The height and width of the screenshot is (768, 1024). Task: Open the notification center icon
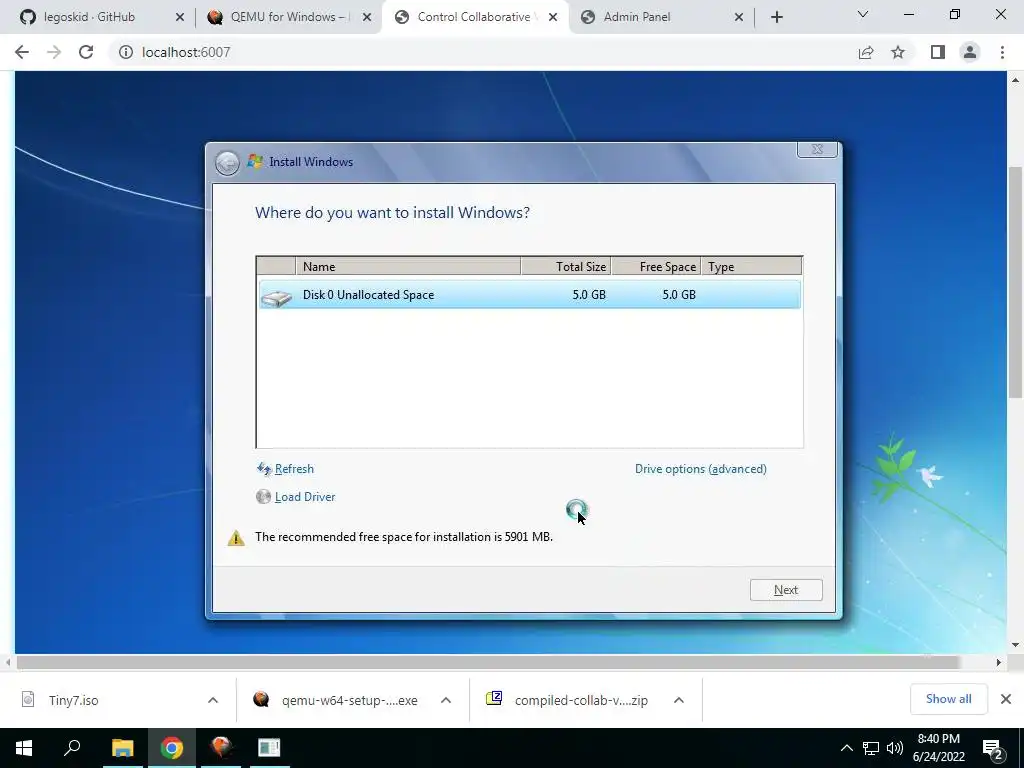point(993,748)
